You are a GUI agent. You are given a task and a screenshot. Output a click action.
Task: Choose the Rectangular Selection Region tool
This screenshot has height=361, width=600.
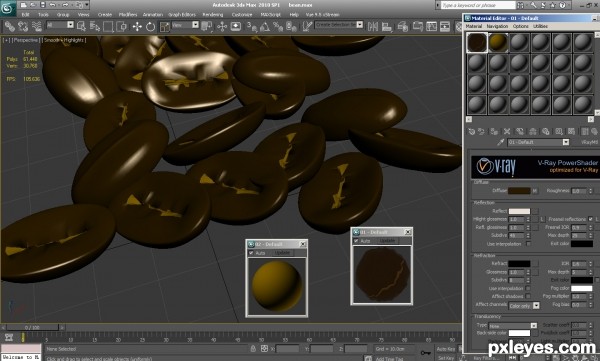coord(108,26)
